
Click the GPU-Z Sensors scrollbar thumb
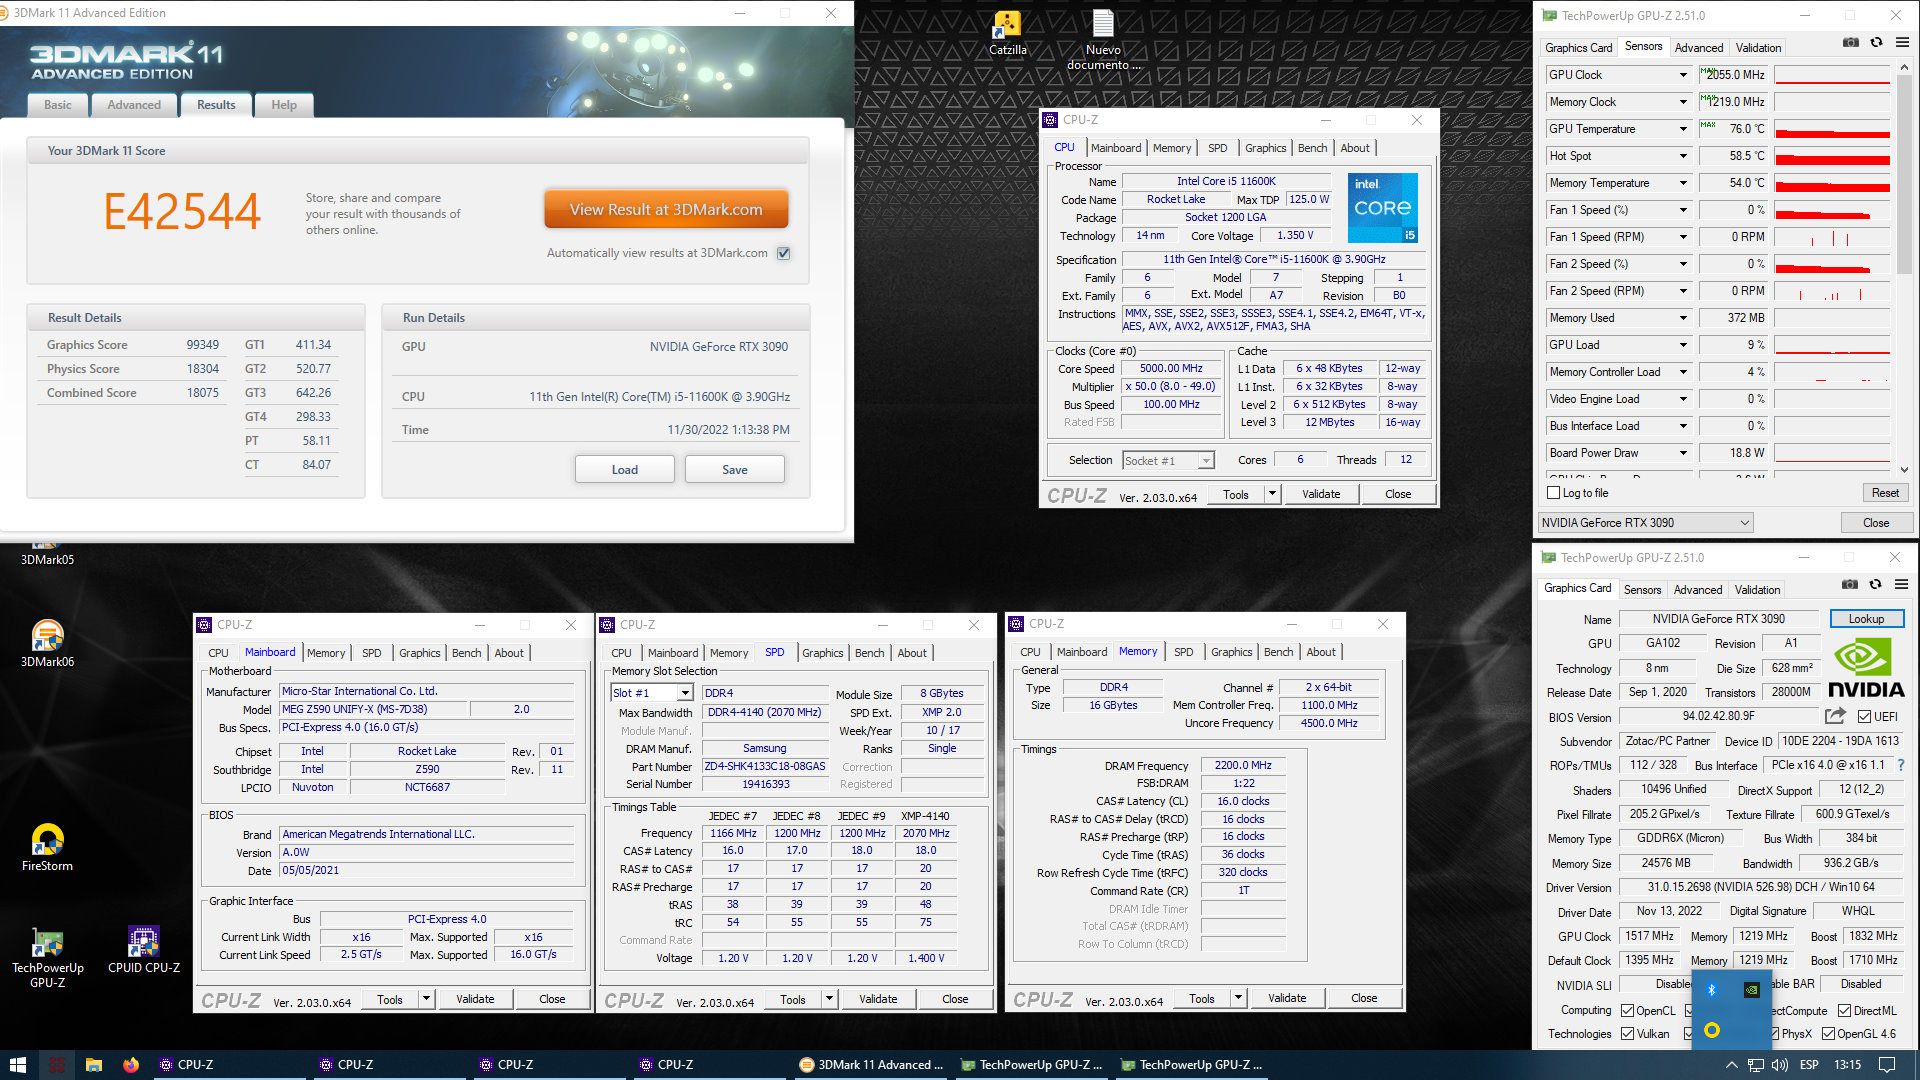(x=1904, y=175)
